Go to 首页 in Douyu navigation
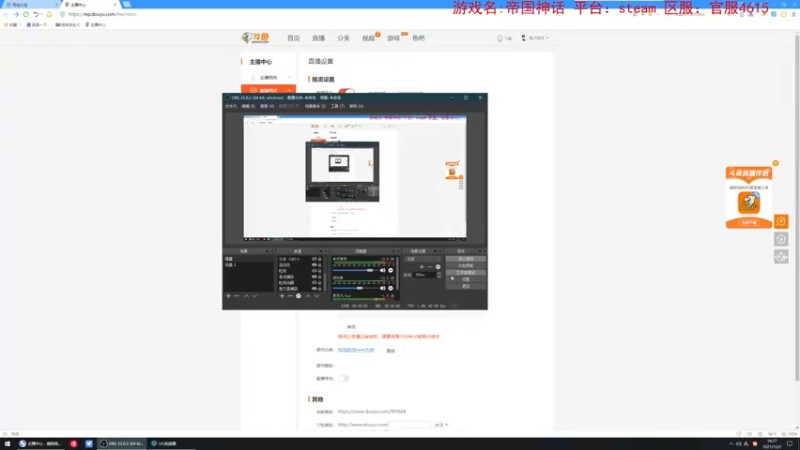Image resolution: width=800 pixels, height=450 pixels. click(293, 38)
